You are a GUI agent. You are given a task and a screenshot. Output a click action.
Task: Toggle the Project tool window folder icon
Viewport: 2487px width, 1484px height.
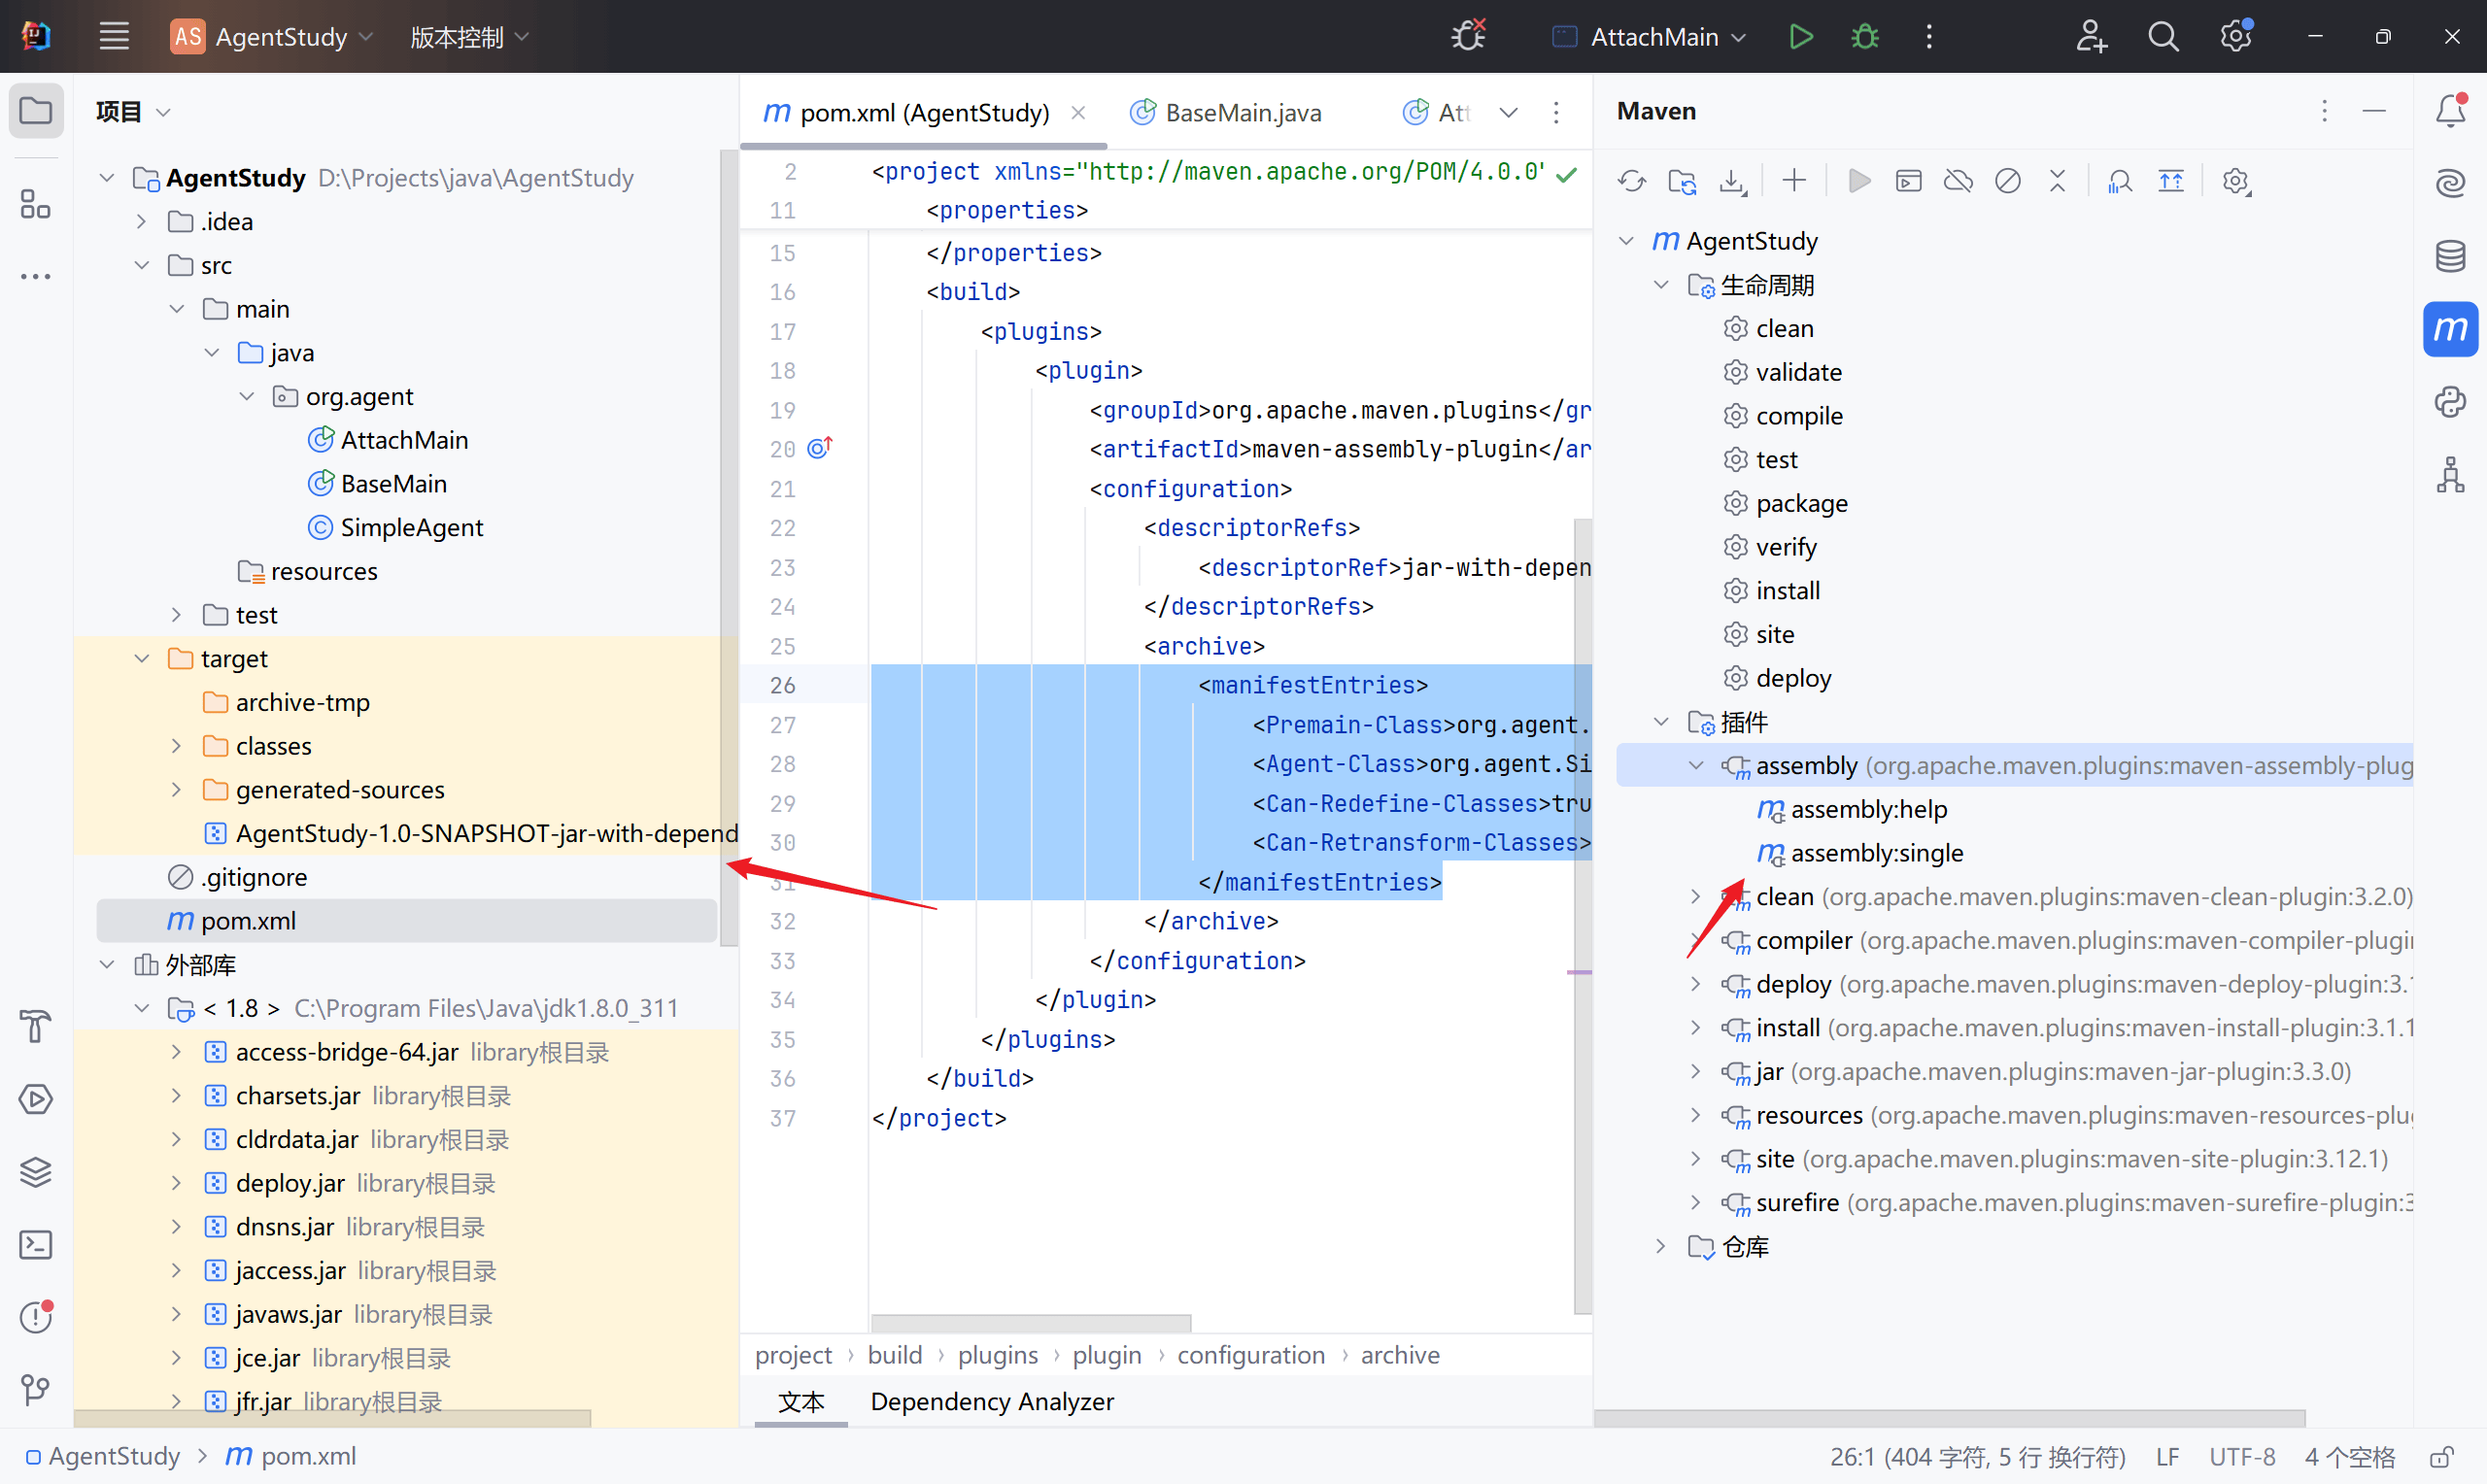[36, 110]
